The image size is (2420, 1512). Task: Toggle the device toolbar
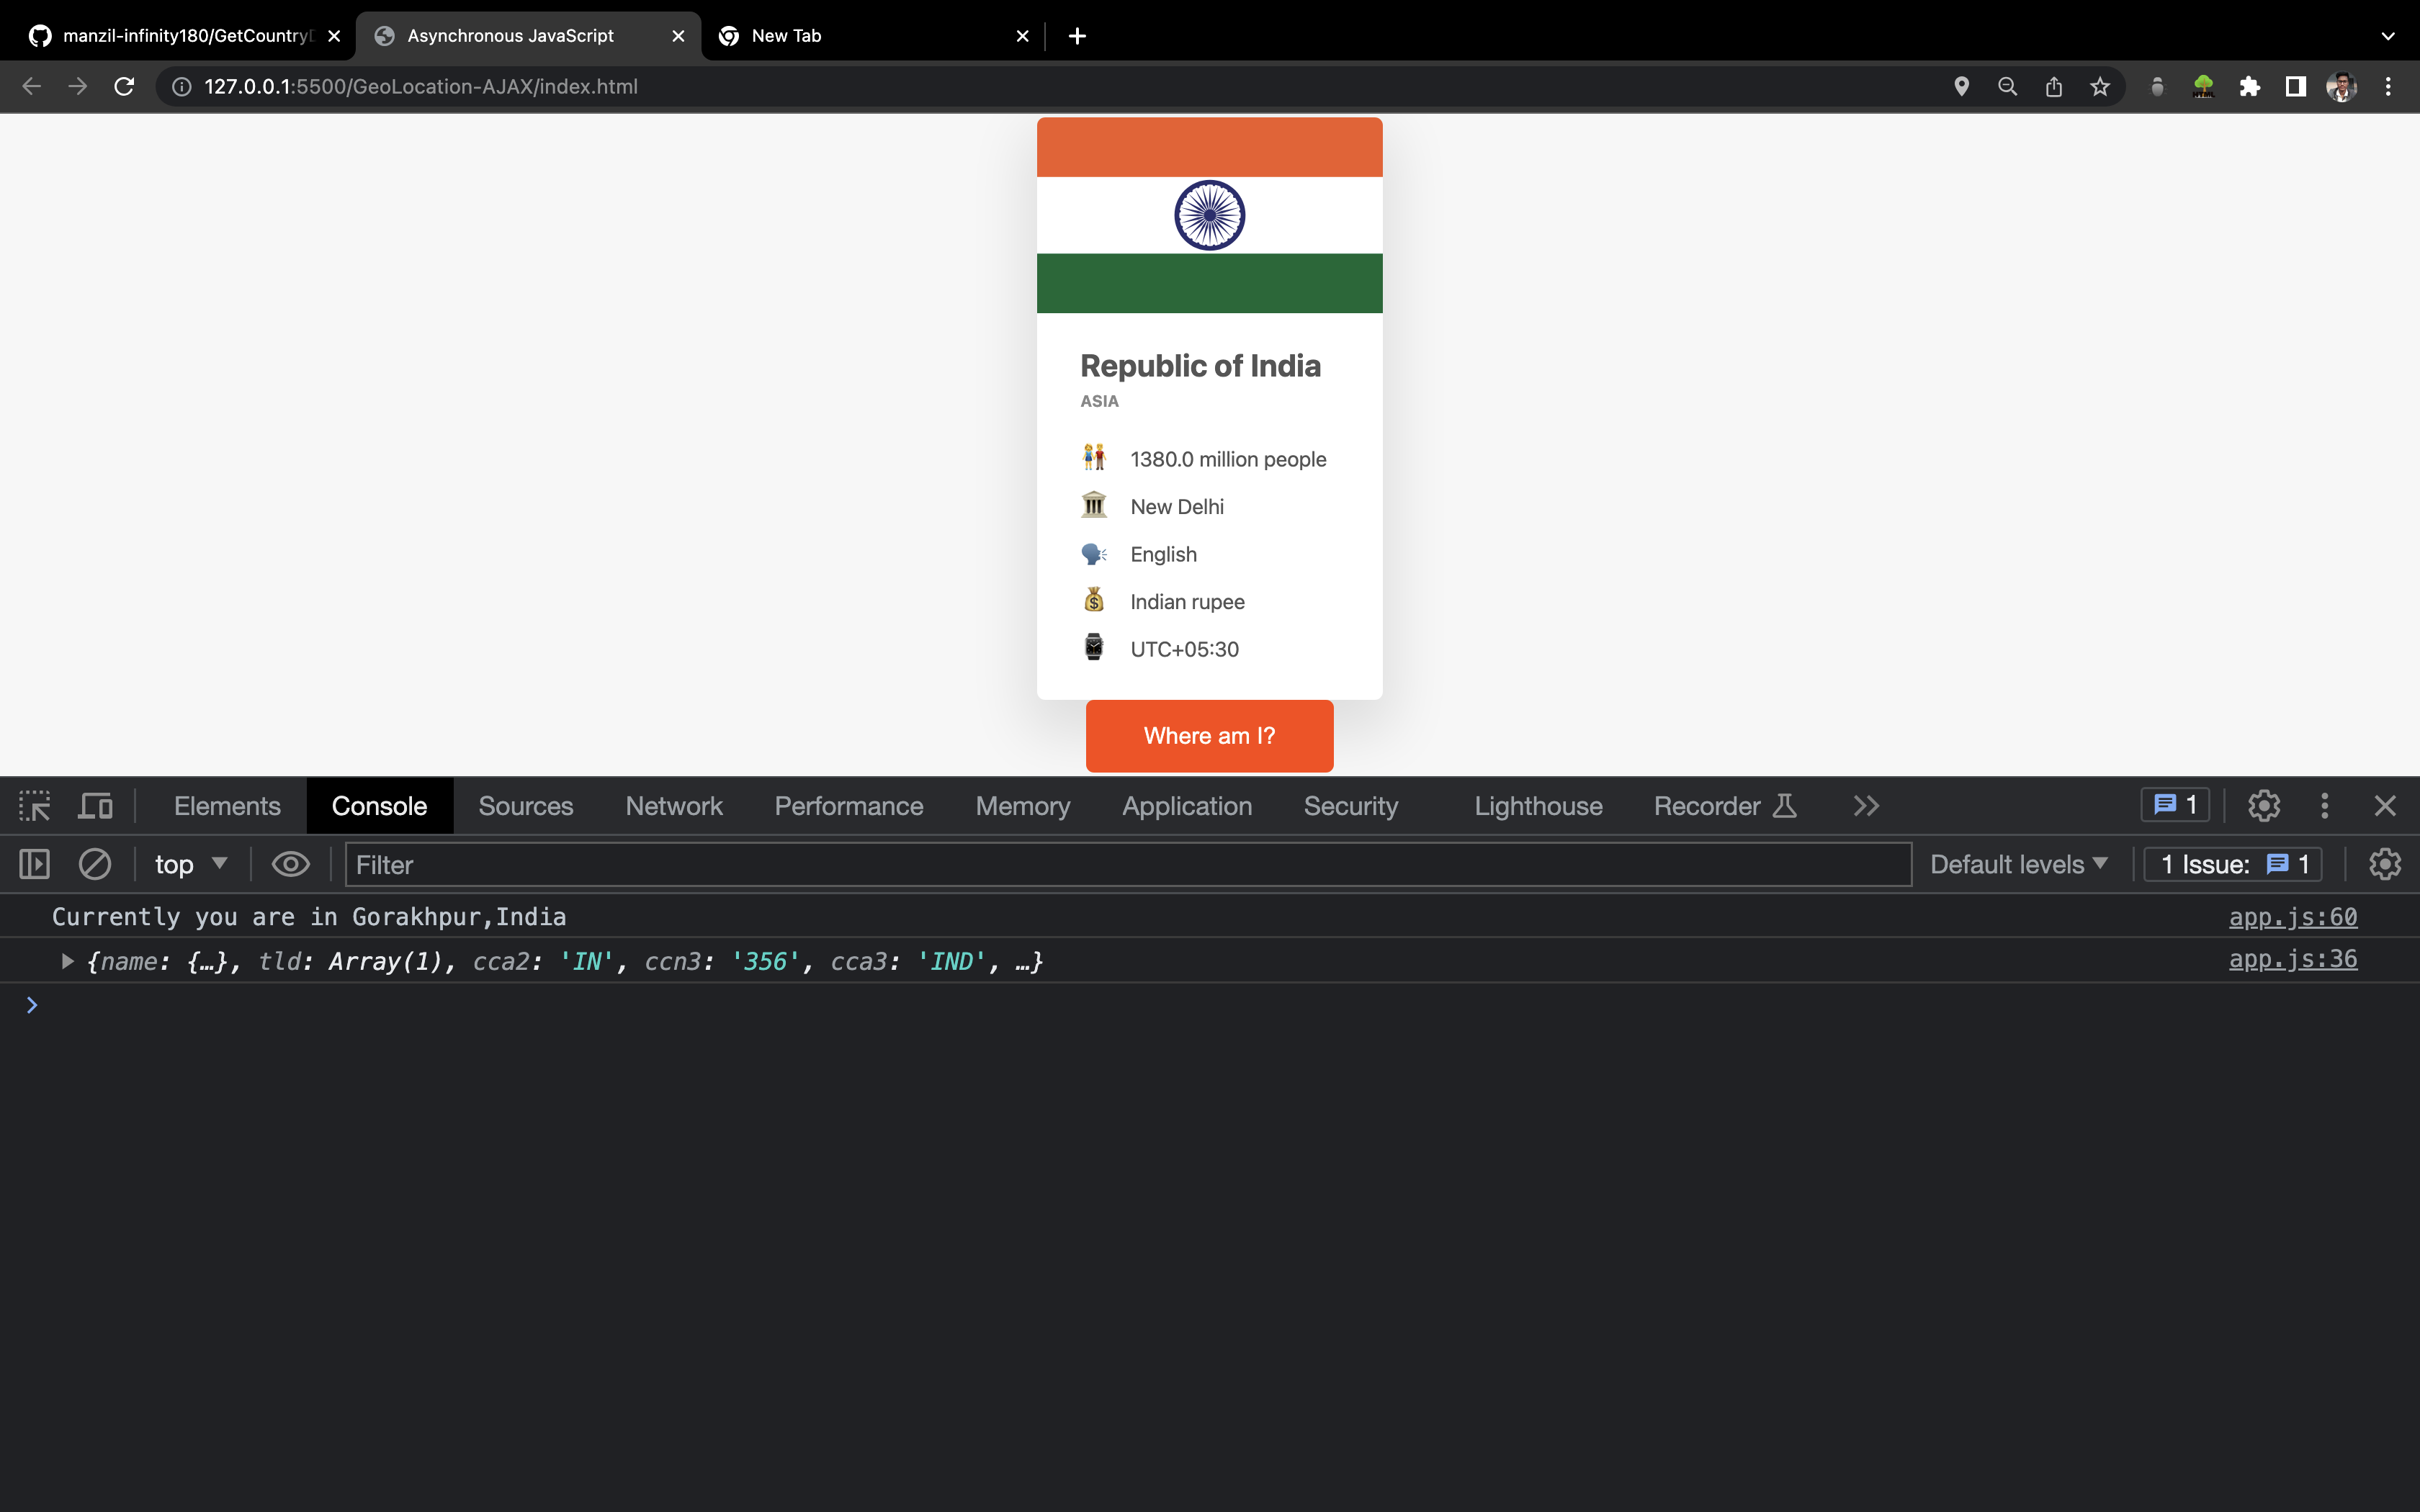point(95,805)
